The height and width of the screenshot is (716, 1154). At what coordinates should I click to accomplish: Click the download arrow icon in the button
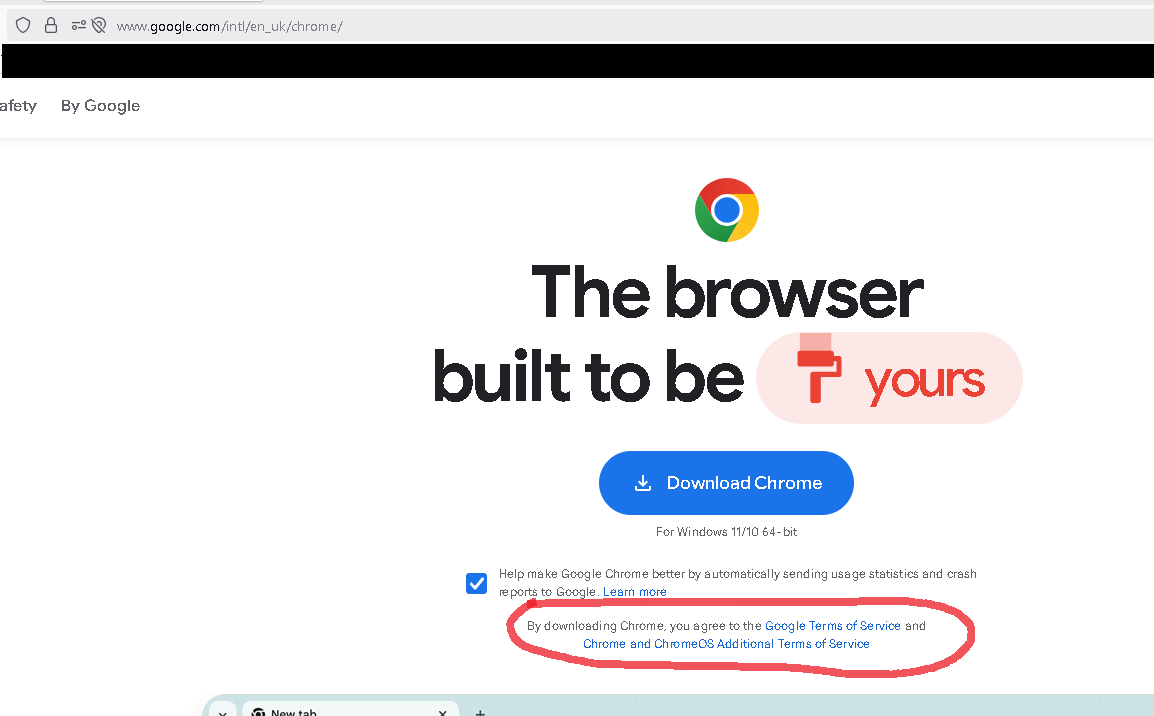(643, 483)
